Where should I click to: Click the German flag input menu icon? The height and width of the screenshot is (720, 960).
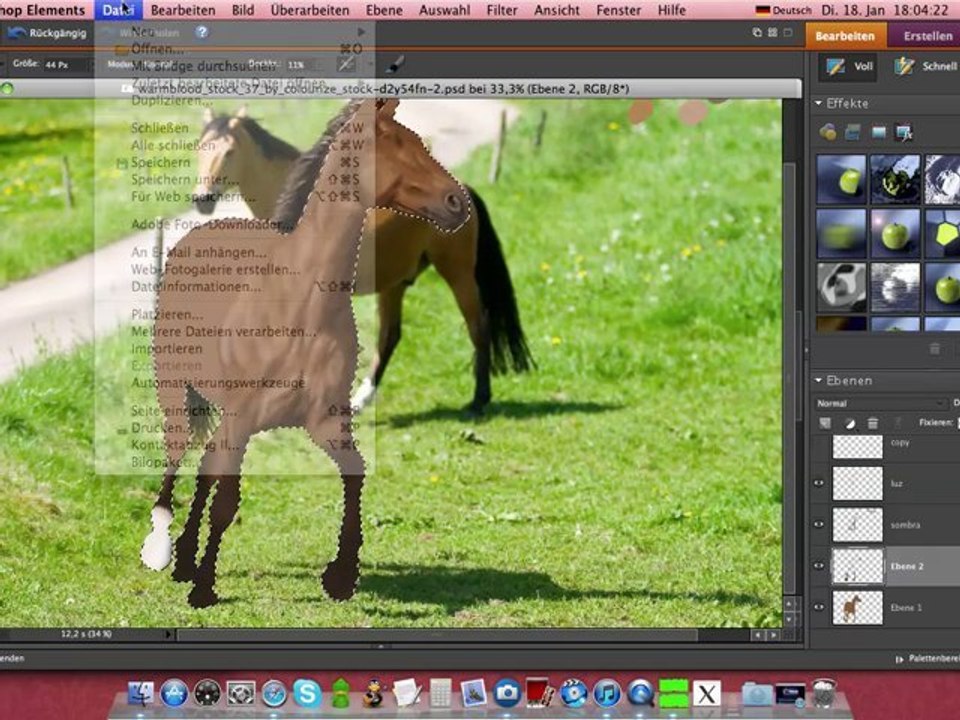pyautogui.click(x=762, y=10)
